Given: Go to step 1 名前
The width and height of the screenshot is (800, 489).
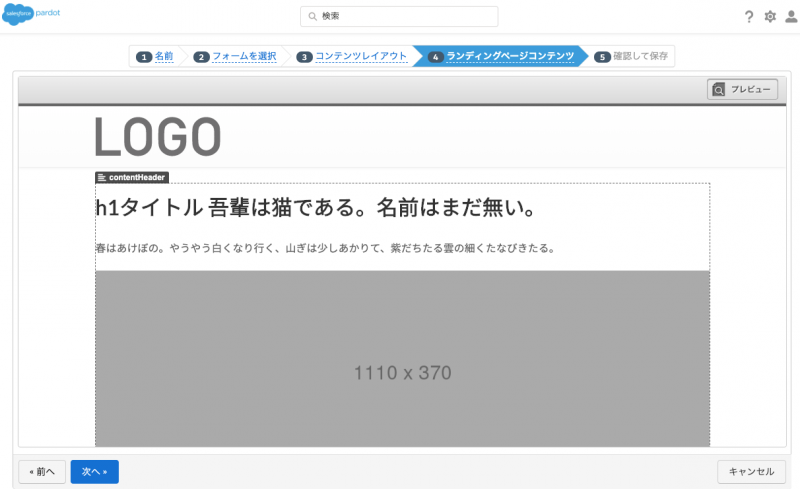Looking at the screenshot, I should click(164, 56).
